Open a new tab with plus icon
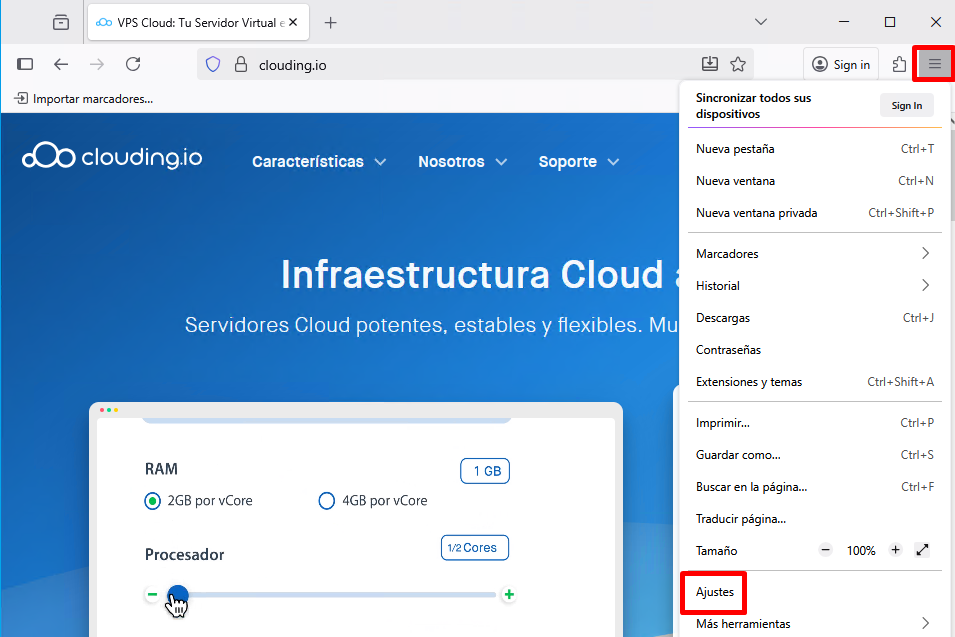 [x=331, y=22]
